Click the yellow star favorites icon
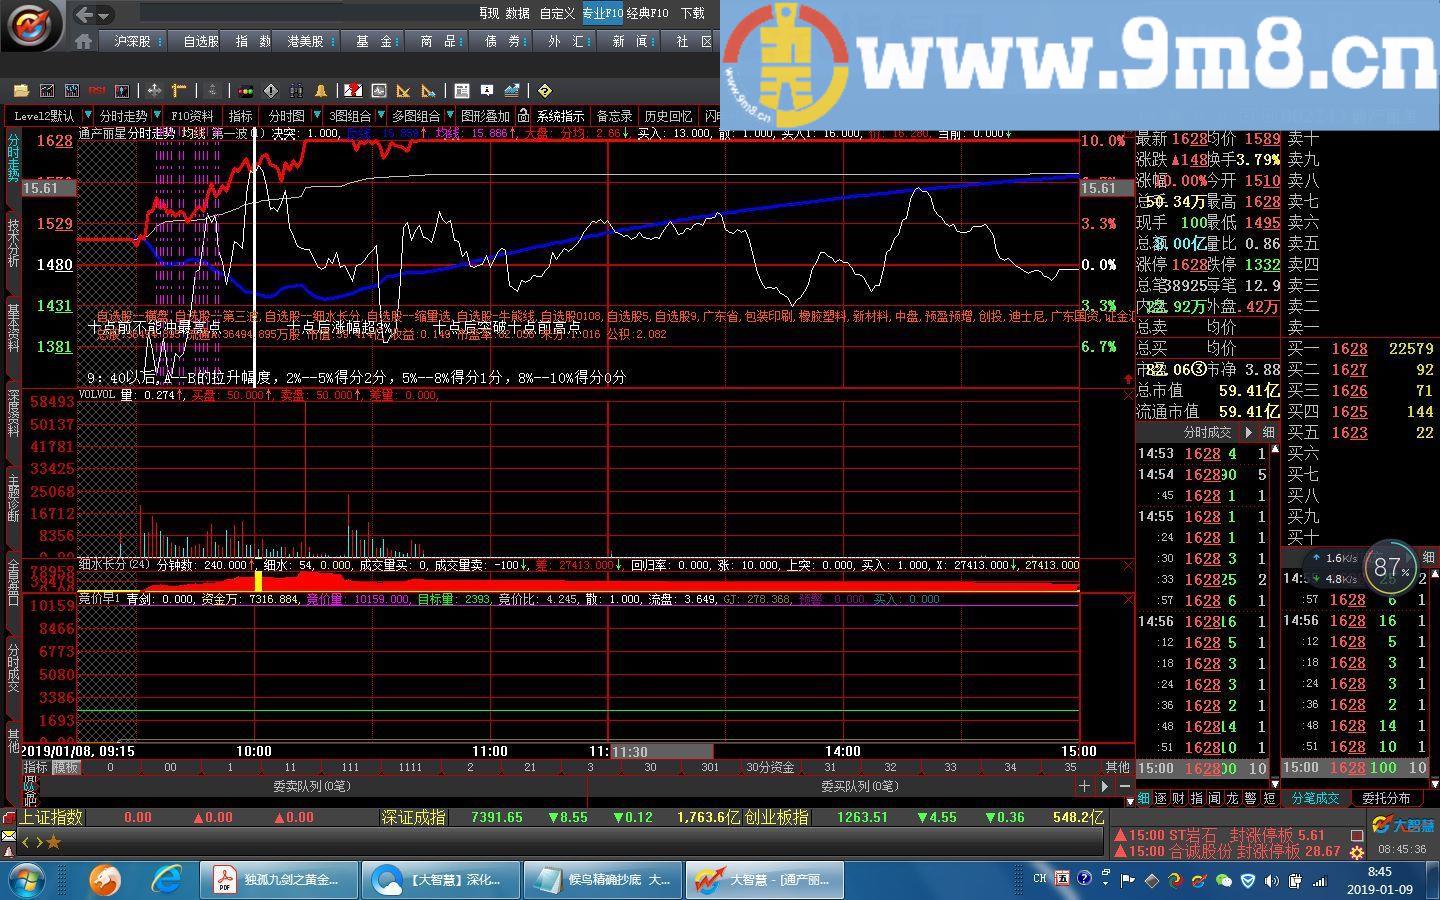The image size is (1440, 900). point(53,842)
